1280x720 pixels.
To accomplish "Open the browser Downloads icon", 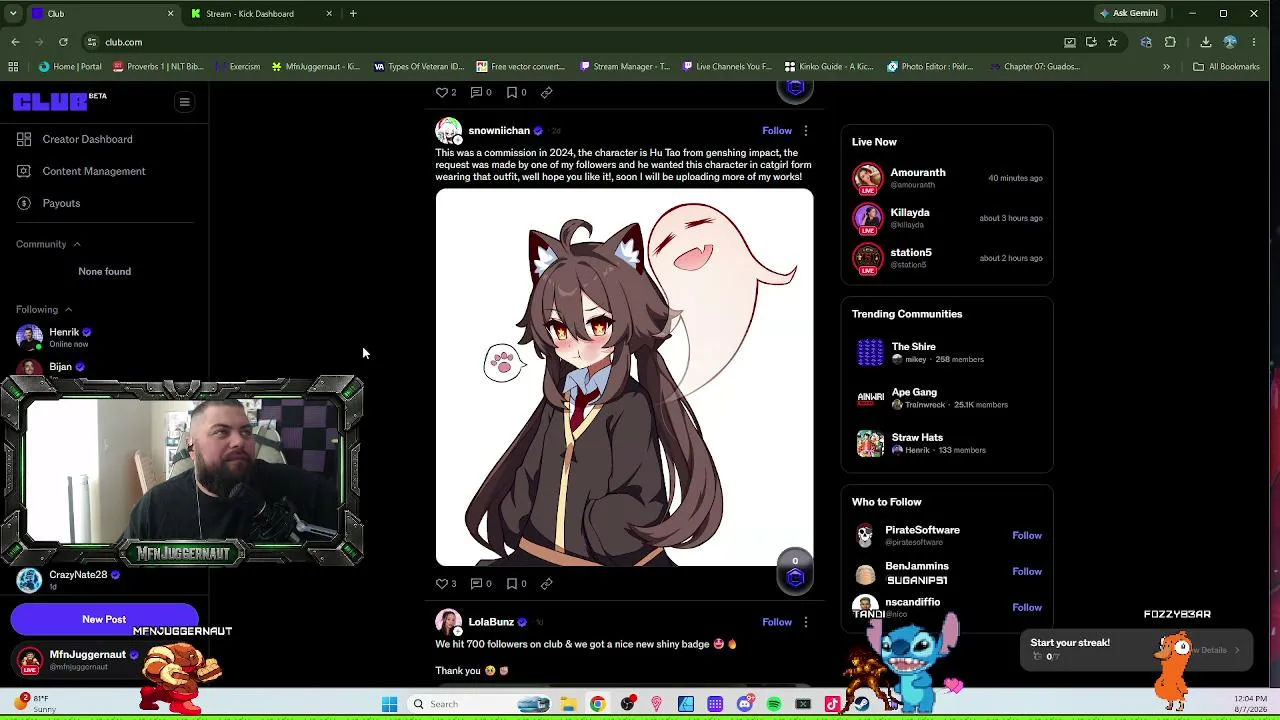I will [x=1205, y=42].
